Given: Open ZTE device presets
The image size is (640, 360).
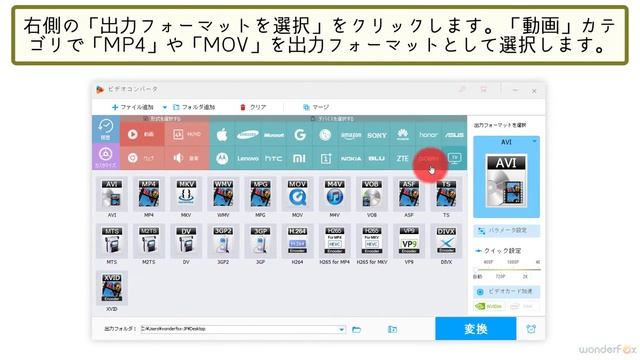Looking at the screenshot, I should (402, 158).
